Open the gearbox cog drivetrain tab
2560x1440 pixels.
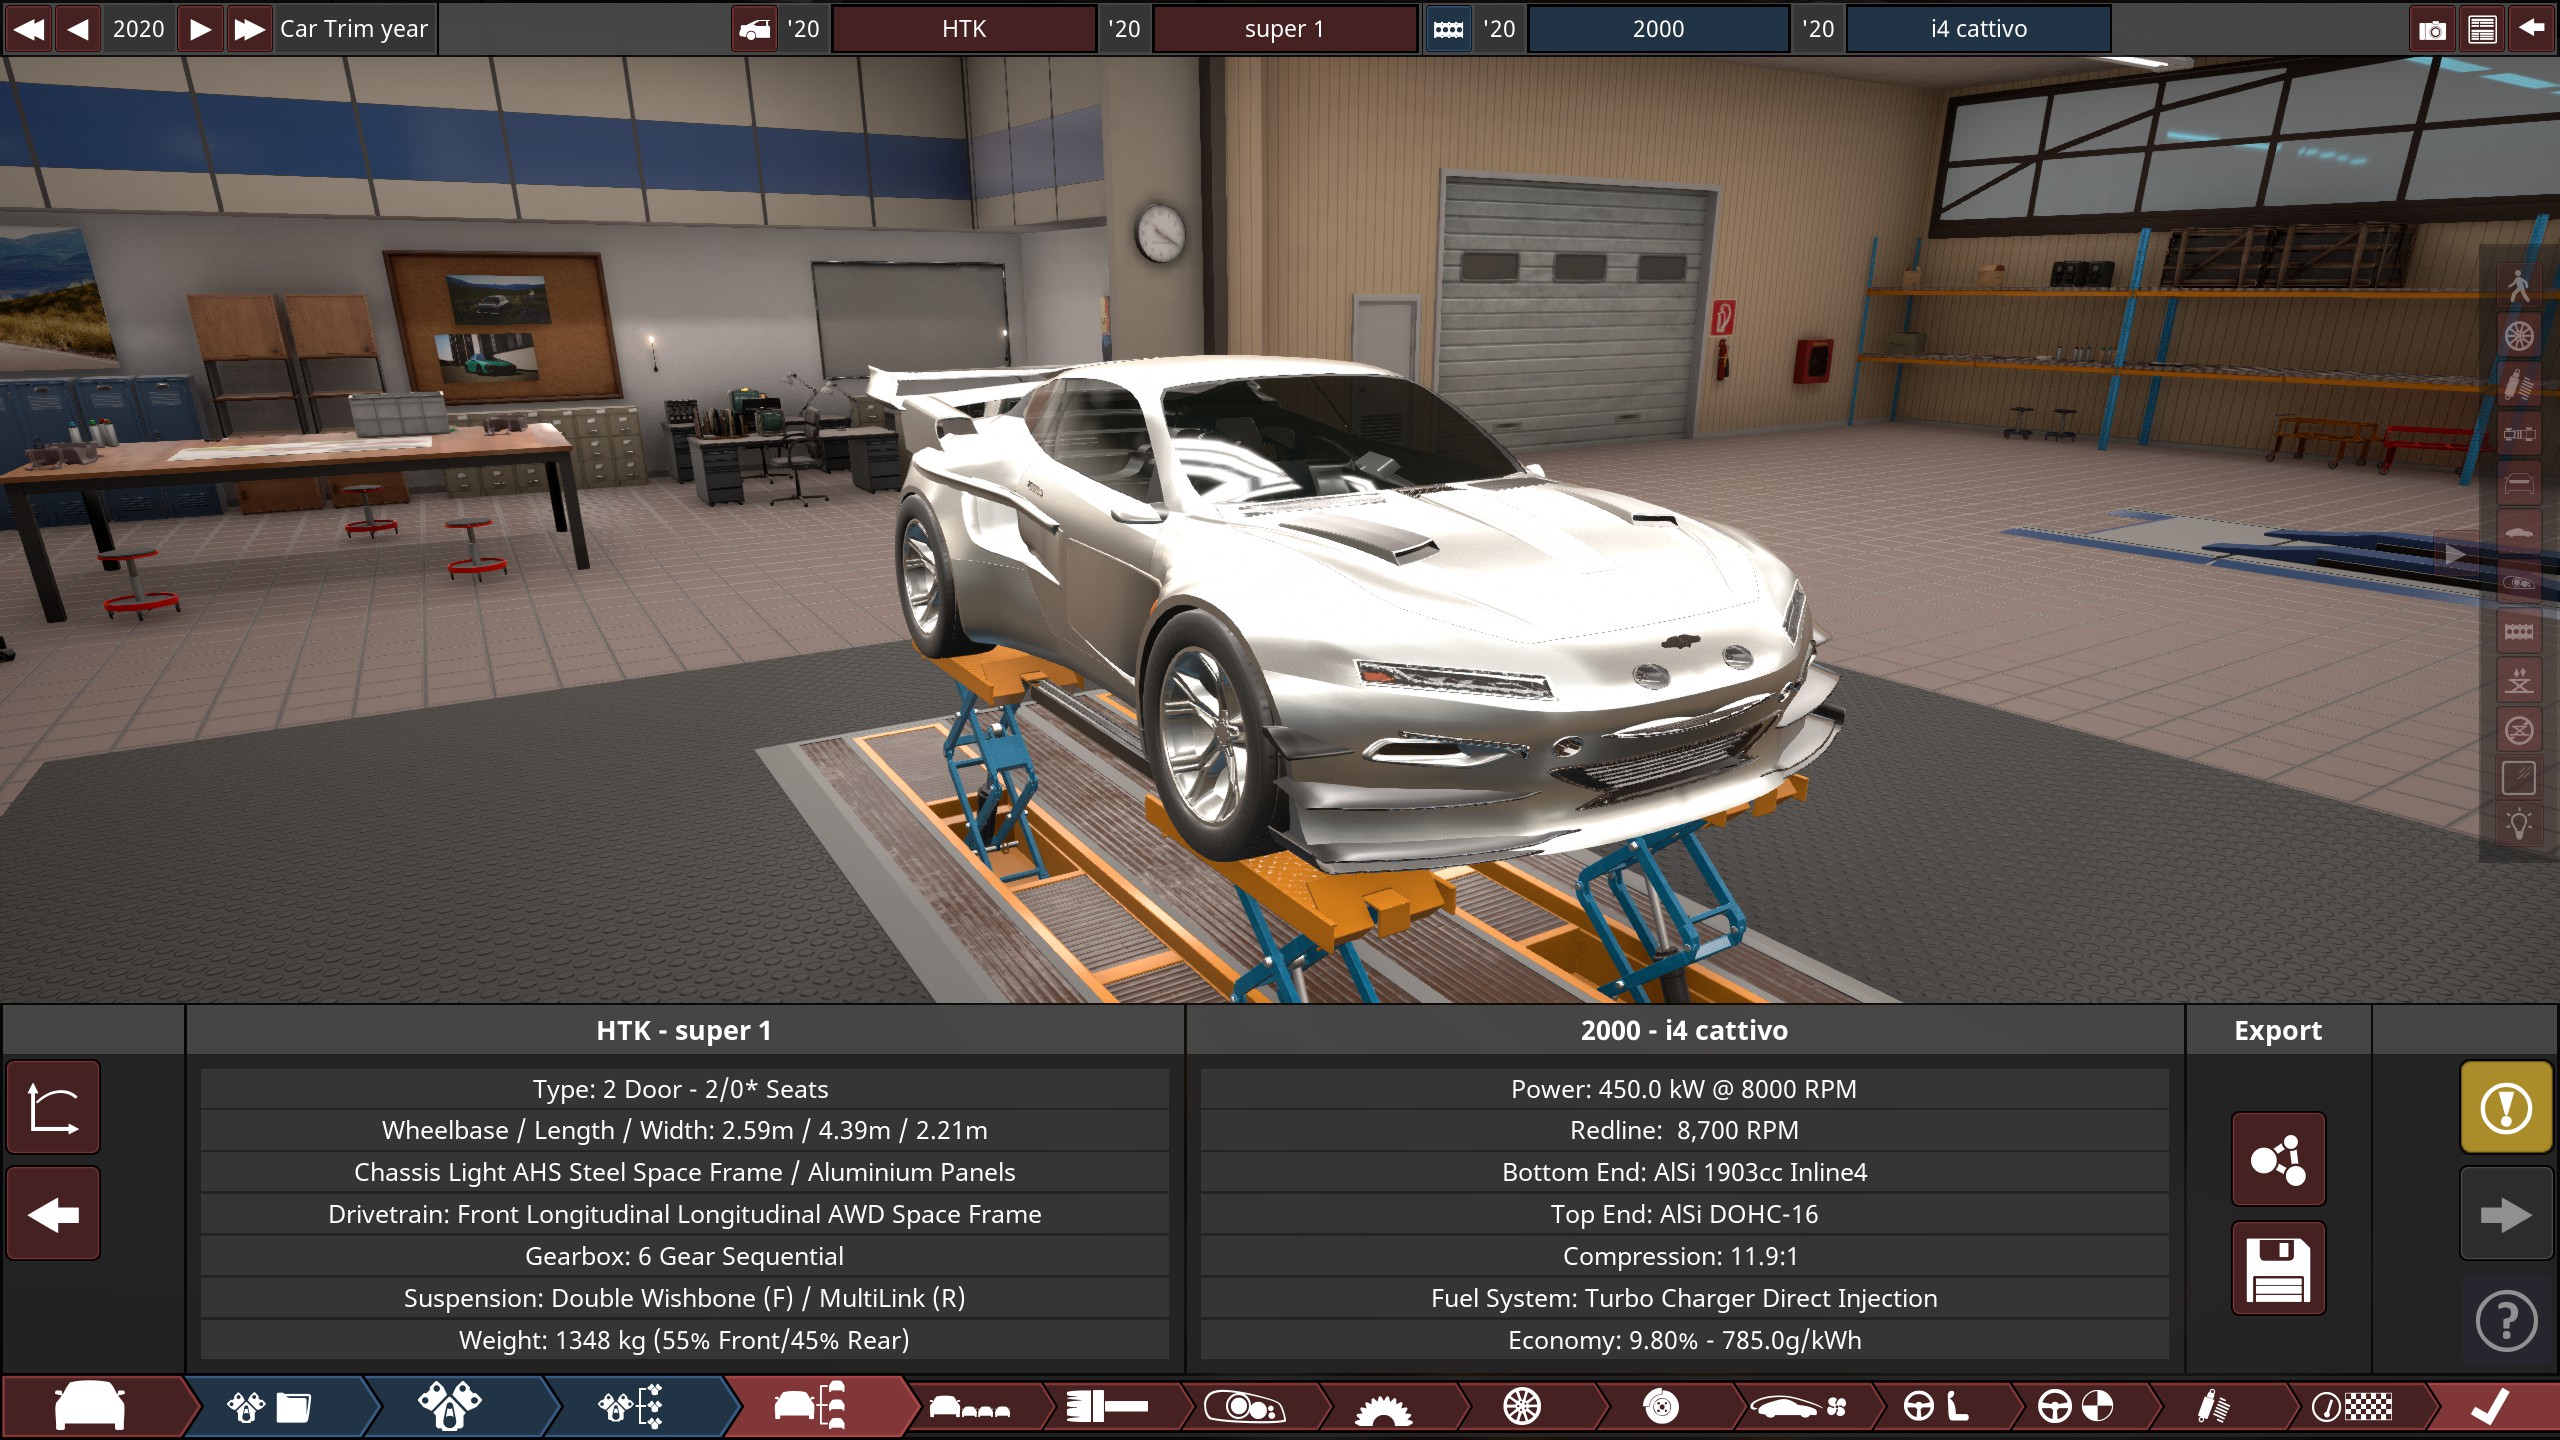[1383, 1407]
